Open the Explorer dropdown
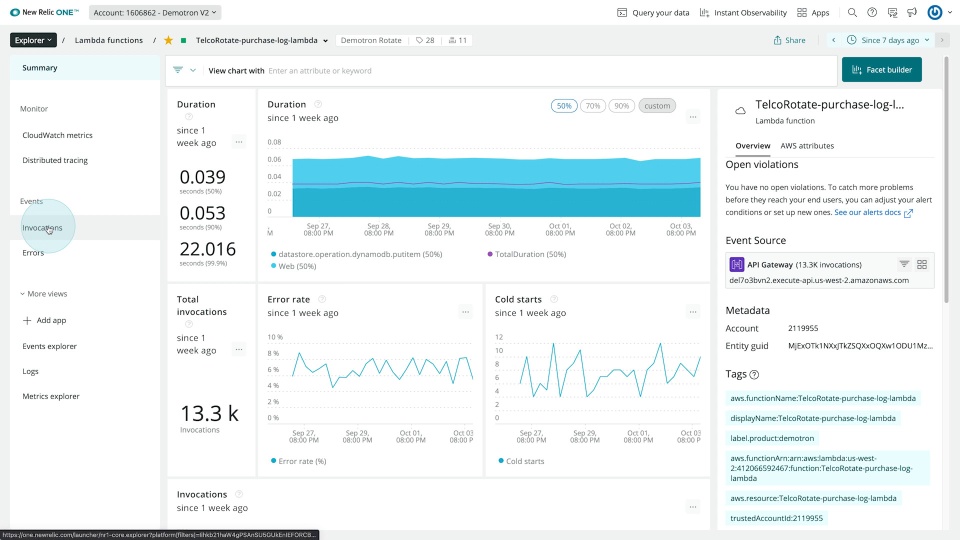 [33, 40]
